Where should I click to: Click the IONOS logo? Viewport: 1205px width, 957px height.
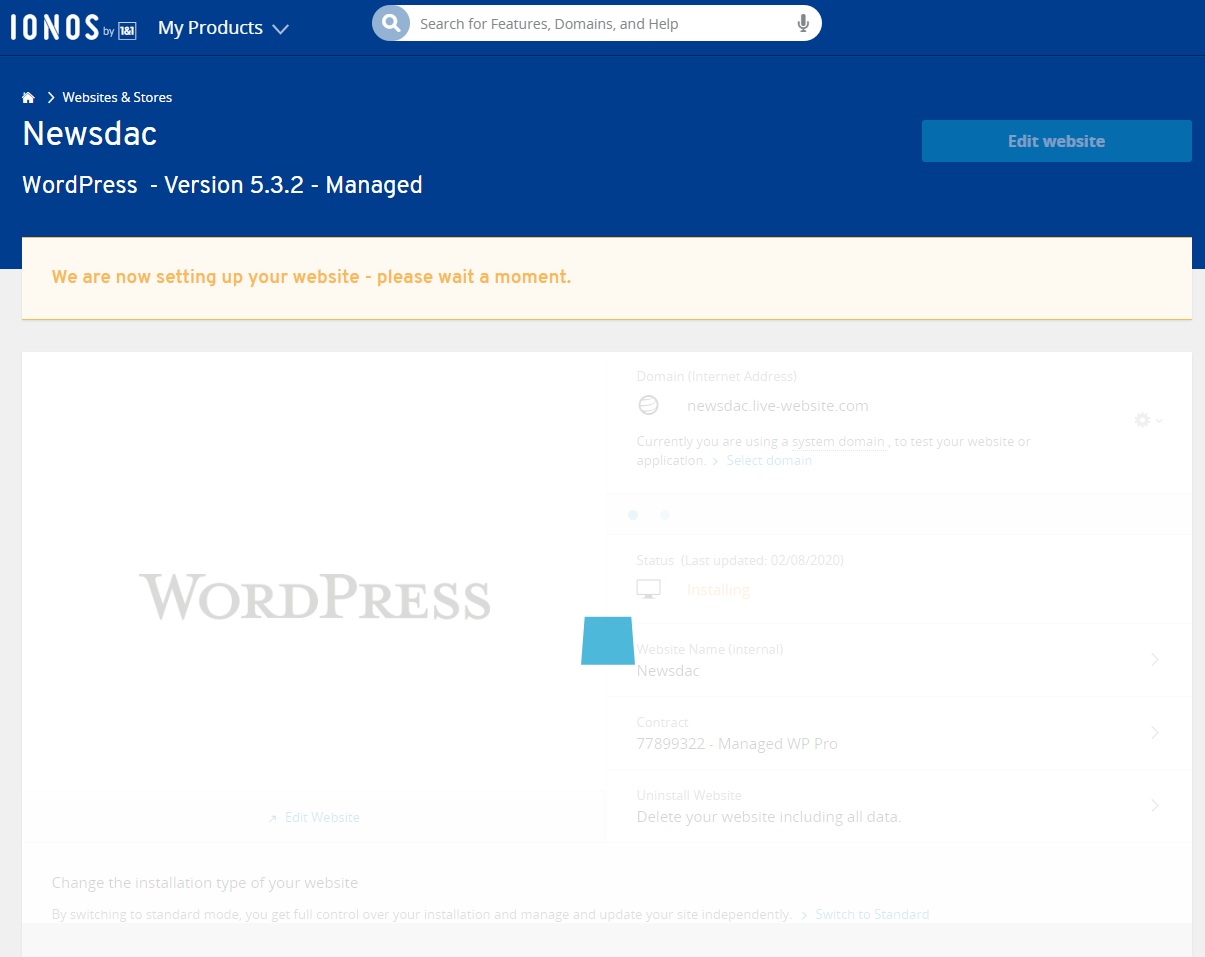pos(73,28)
